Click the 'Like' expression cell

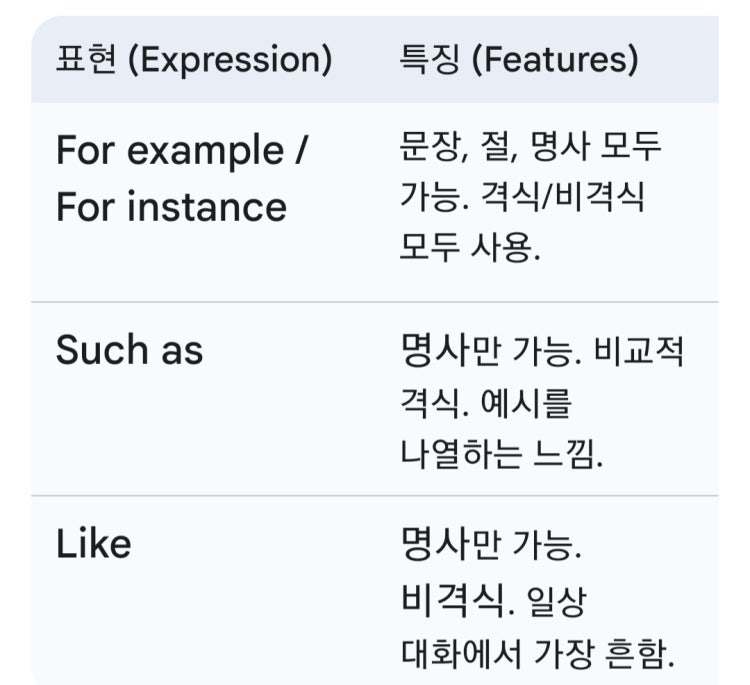(x=94, y=544)
